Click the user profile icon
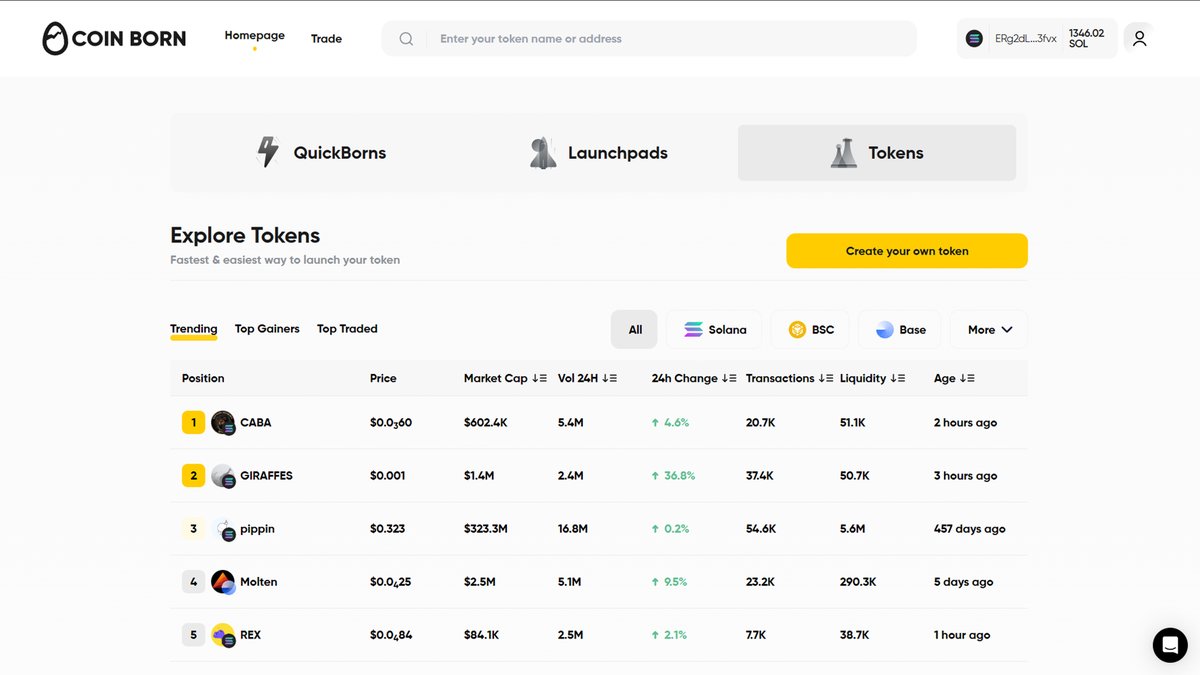The image size is (1200, 675). coord(1139,38)
